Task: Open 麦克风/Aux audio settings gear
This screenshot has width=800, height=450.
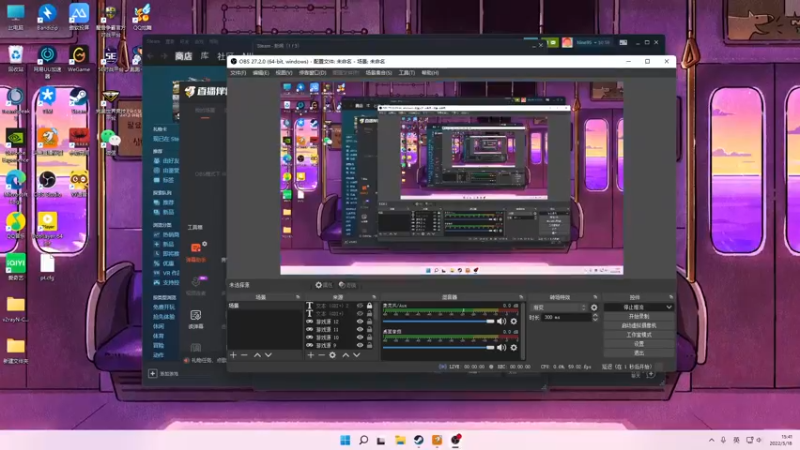Action: click(x=514, y=321)
